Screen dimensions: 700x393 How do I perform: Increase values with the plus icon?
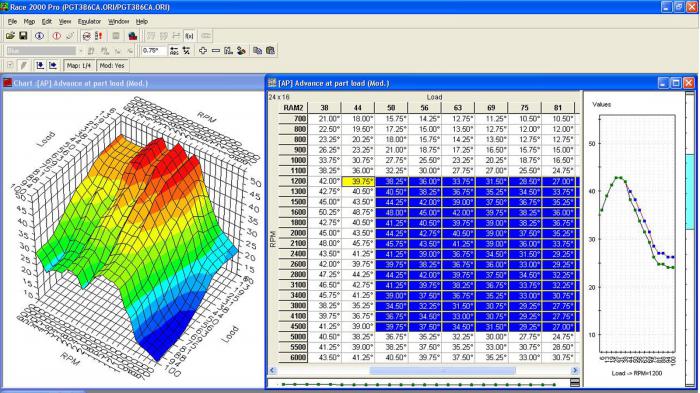(203, 51)
